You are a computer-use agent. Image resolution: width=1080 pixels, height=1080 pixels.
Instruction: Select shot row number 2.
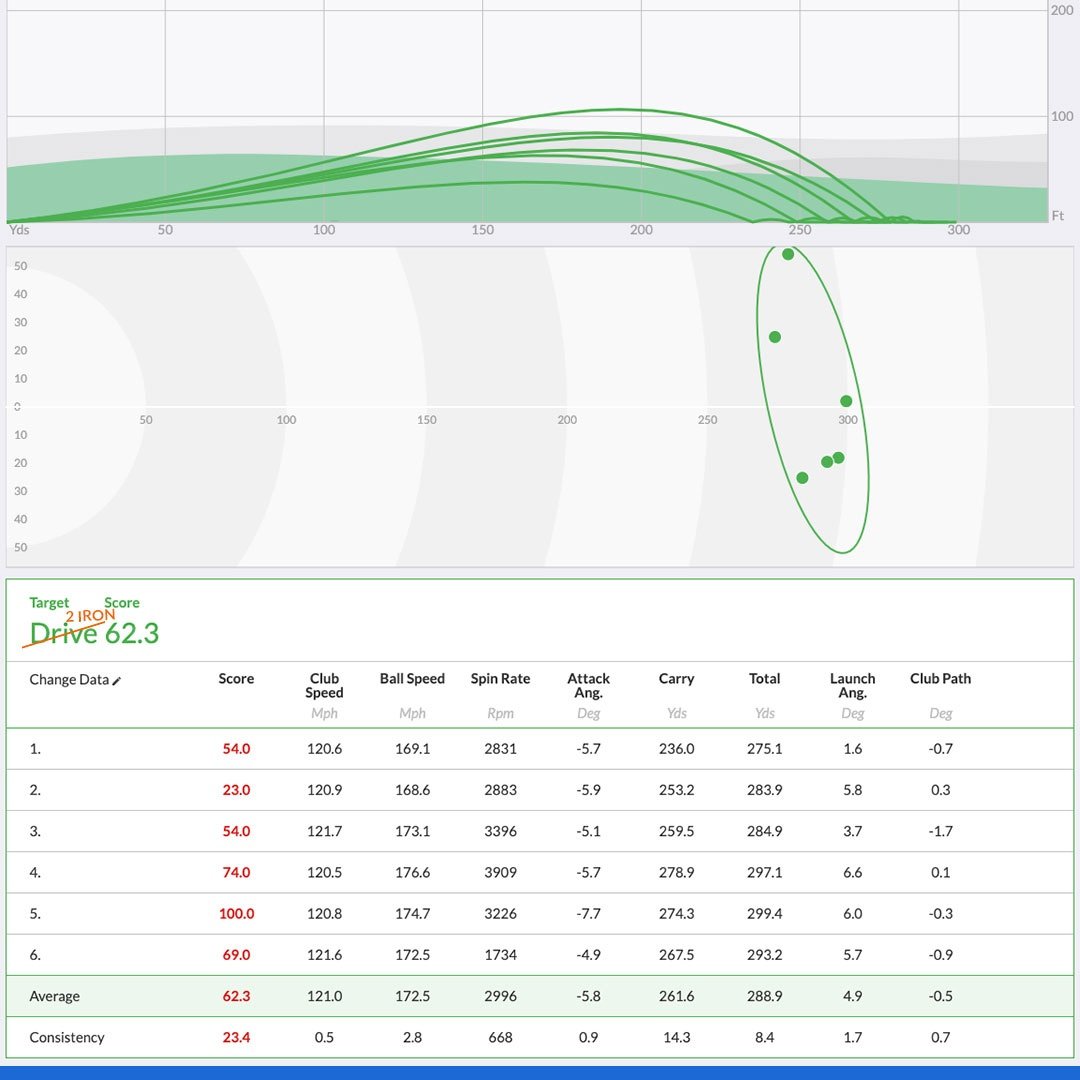[540, 790]
